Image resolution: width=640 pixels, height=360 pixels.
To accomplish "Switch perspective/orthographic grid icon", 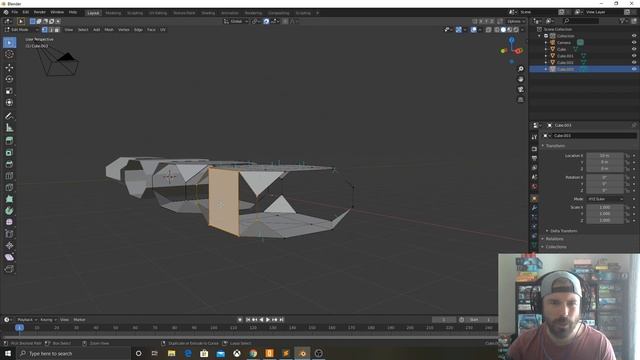I will 520,100.
